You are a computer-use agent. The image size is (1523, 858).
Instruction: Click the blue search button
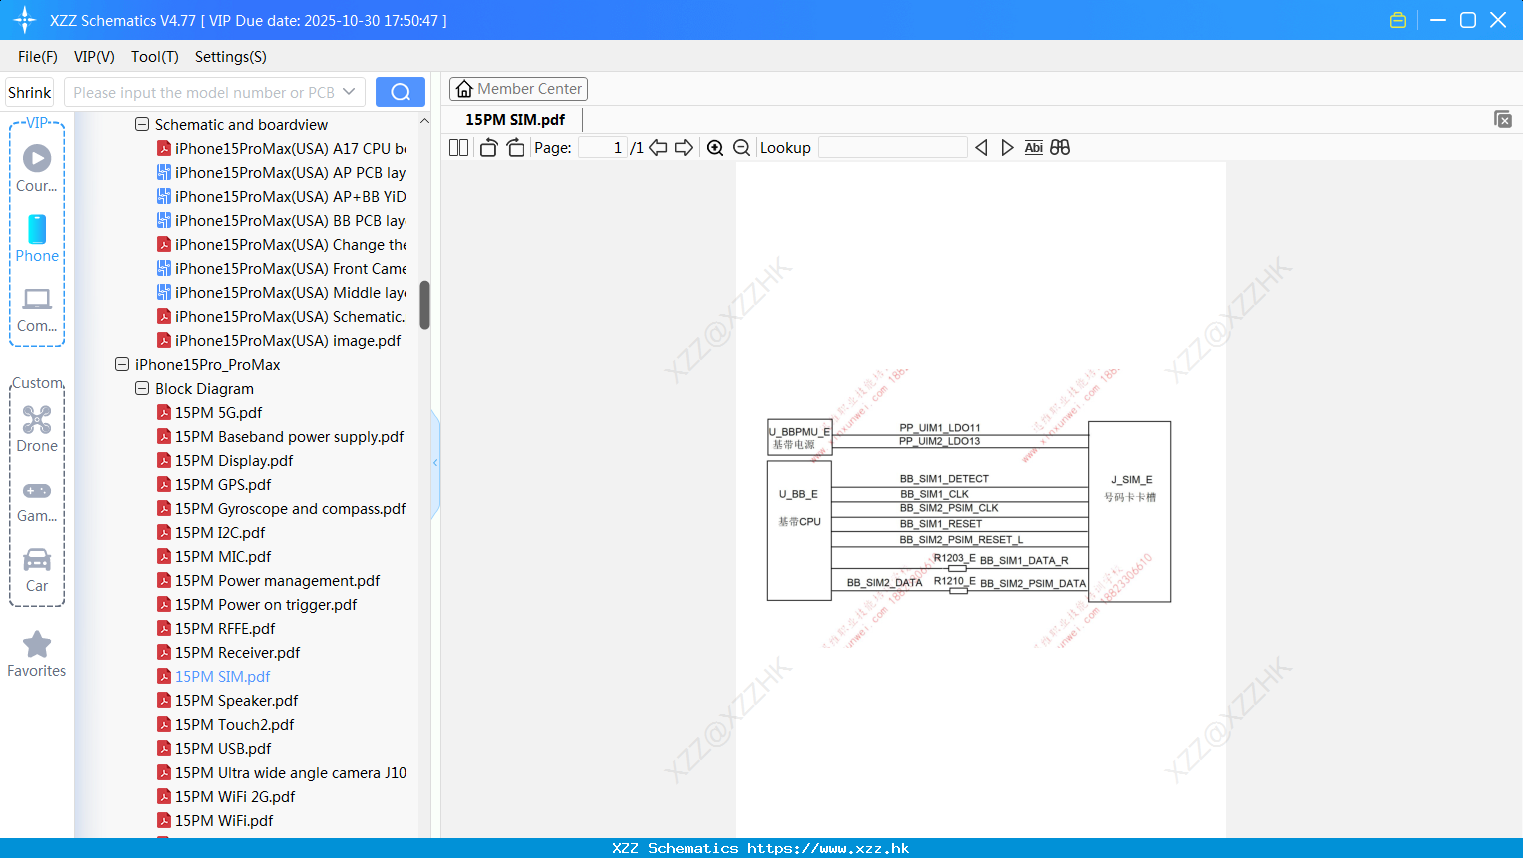[400, 92]
